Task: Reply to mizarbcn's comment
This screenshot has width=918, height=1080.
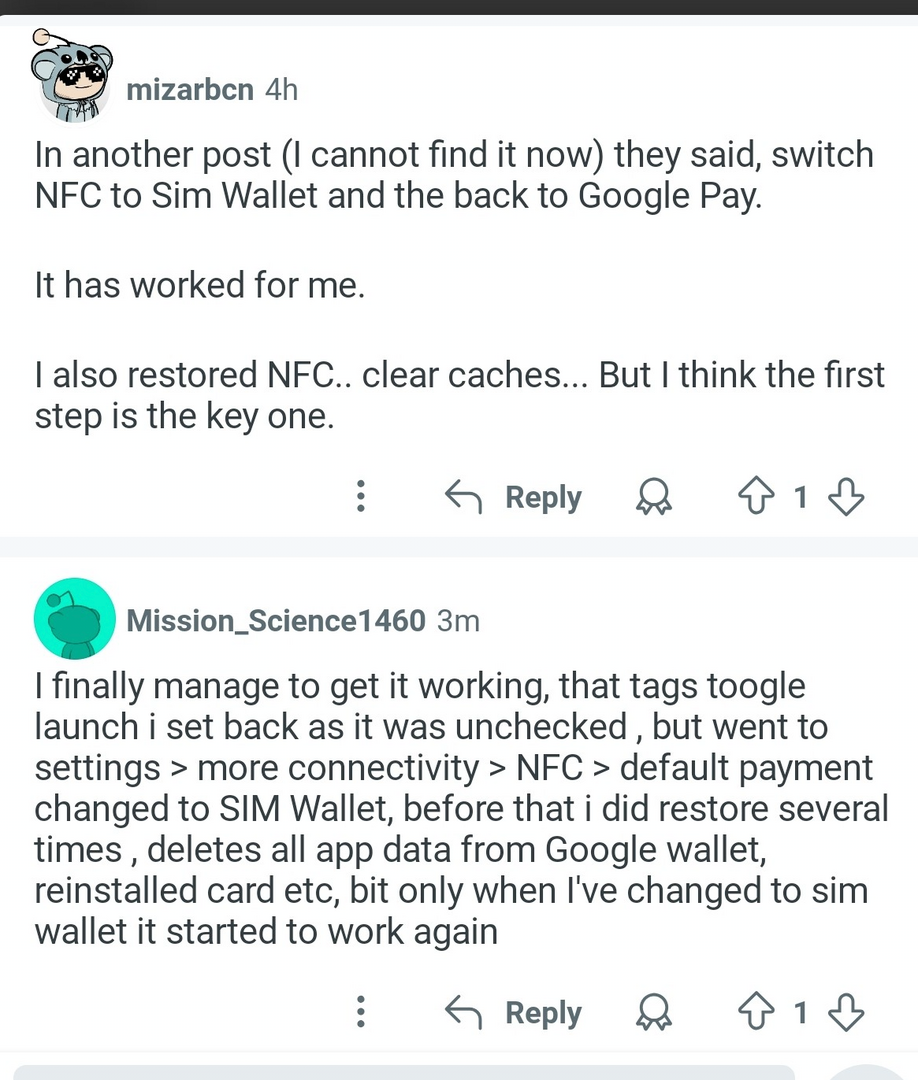Action: (513, 496)
